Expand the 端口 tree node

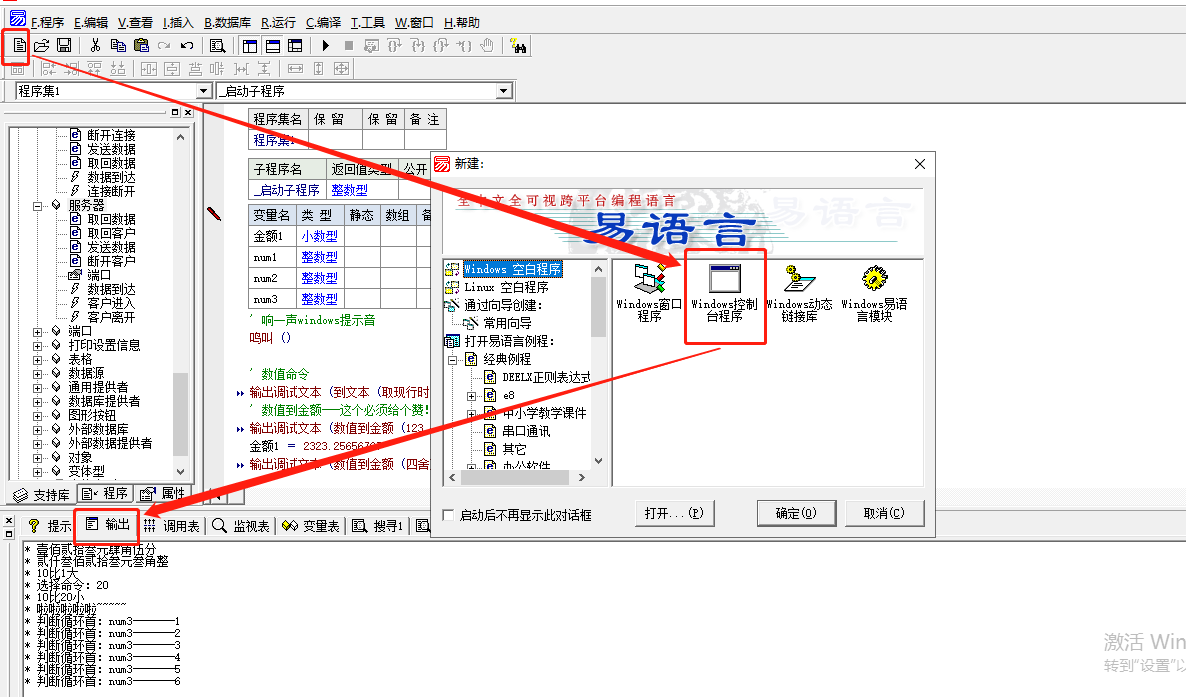point(37,331)
